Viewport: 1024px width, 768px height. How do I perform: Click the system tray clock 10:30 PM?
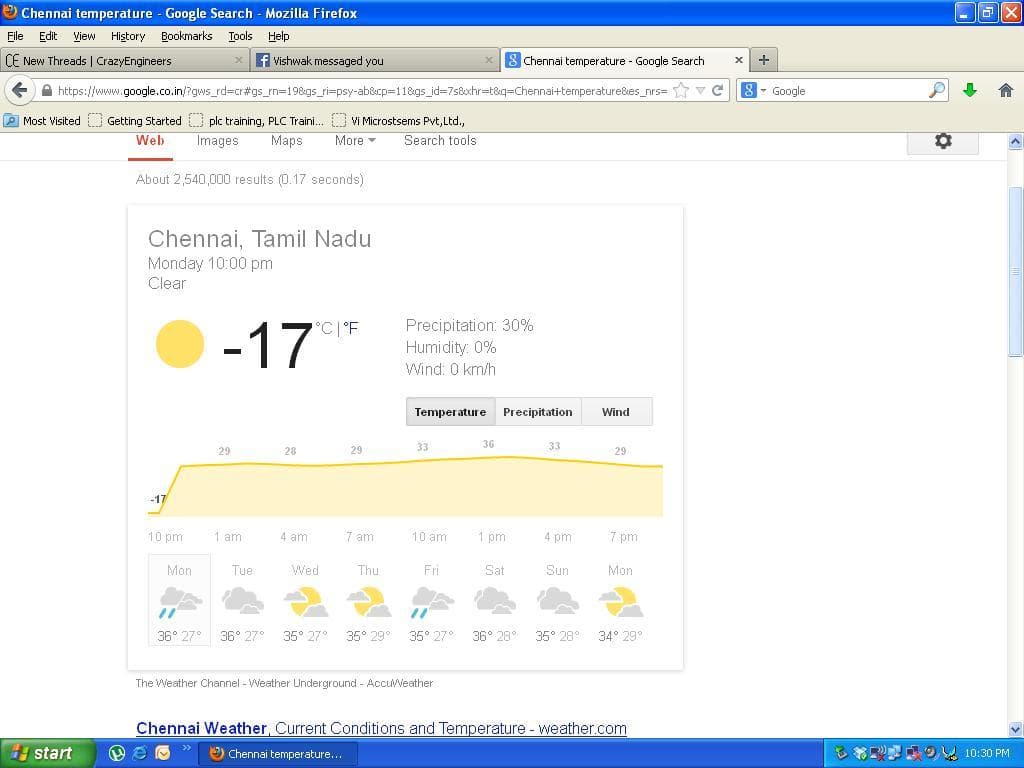[987, 753]
